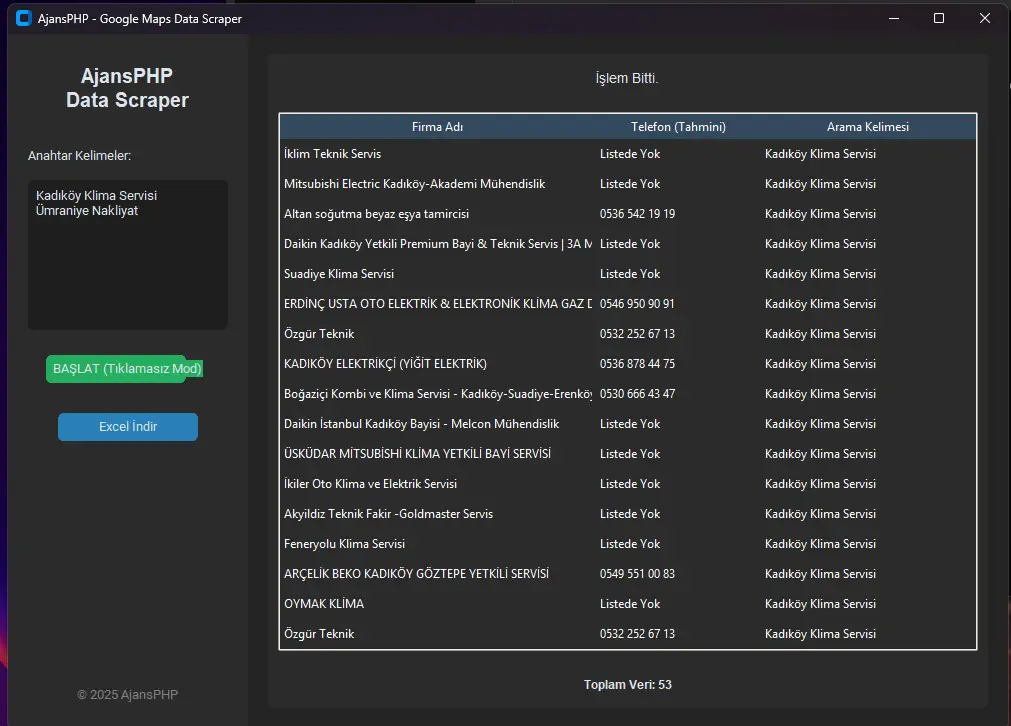The width and height of the screenshot is (1011, 726).
Task: Click phone number 0546 950 90 91
Action: point(637,304)
